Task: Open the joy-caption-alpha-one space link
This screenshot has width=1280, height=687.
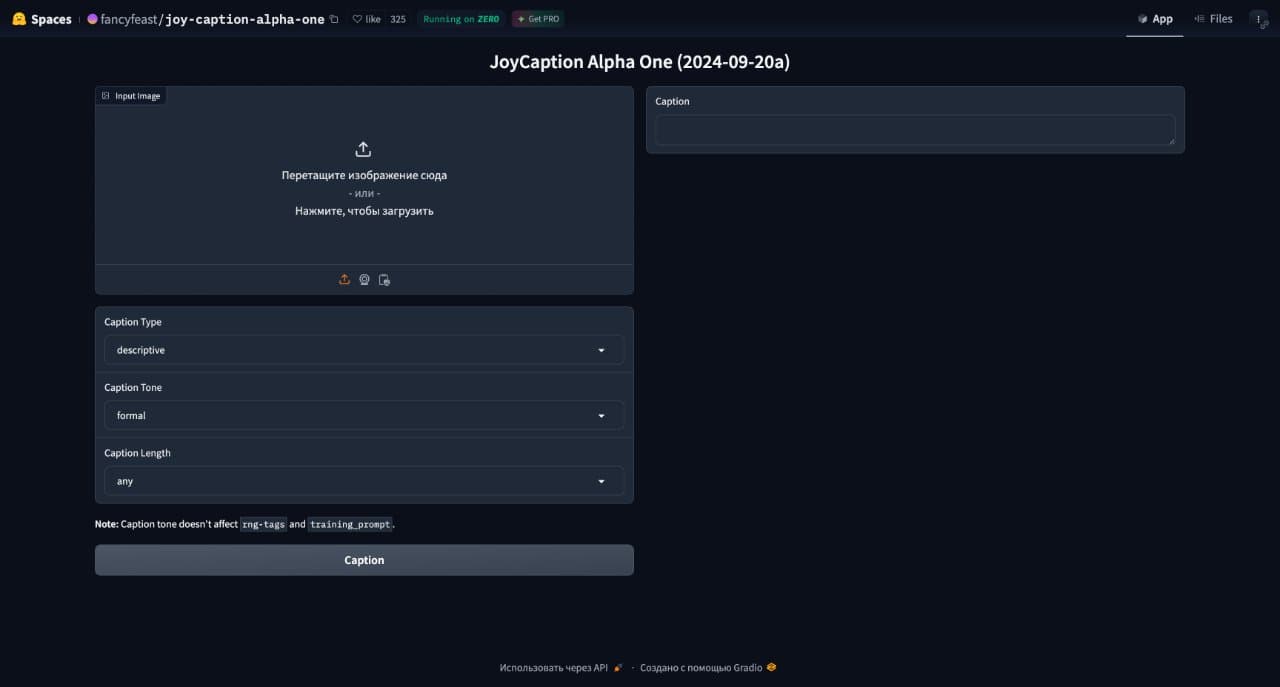Action: (245, 19)
